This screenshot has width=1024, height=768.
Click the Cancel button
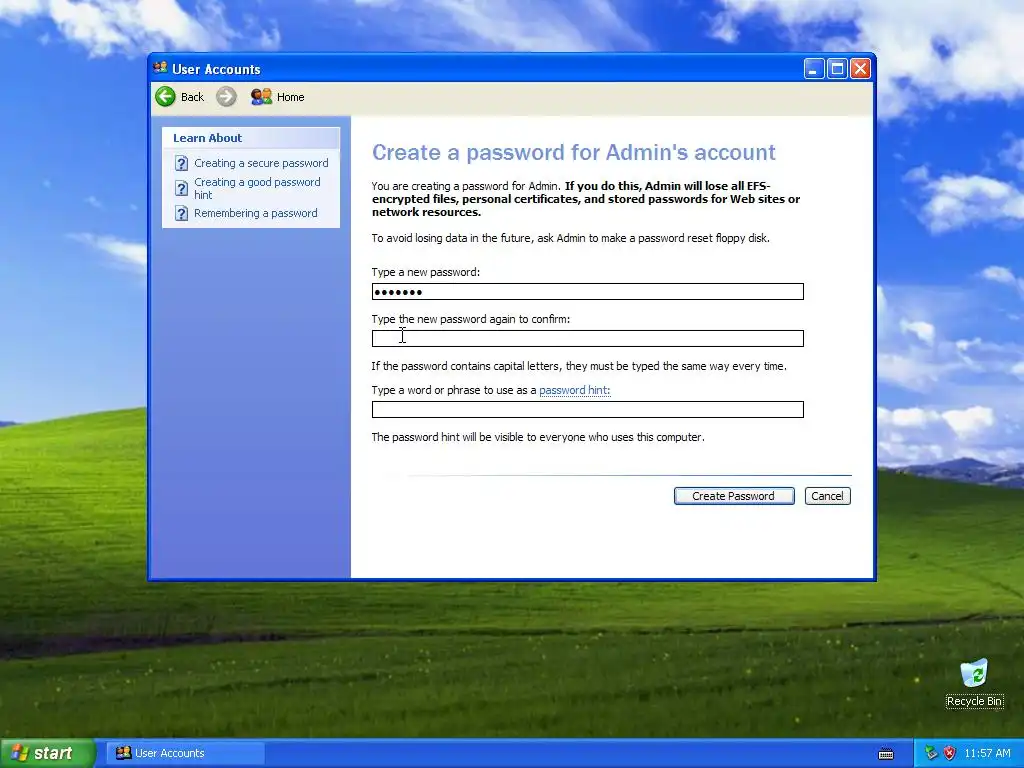pyautogui.click(x=827, y=496)
